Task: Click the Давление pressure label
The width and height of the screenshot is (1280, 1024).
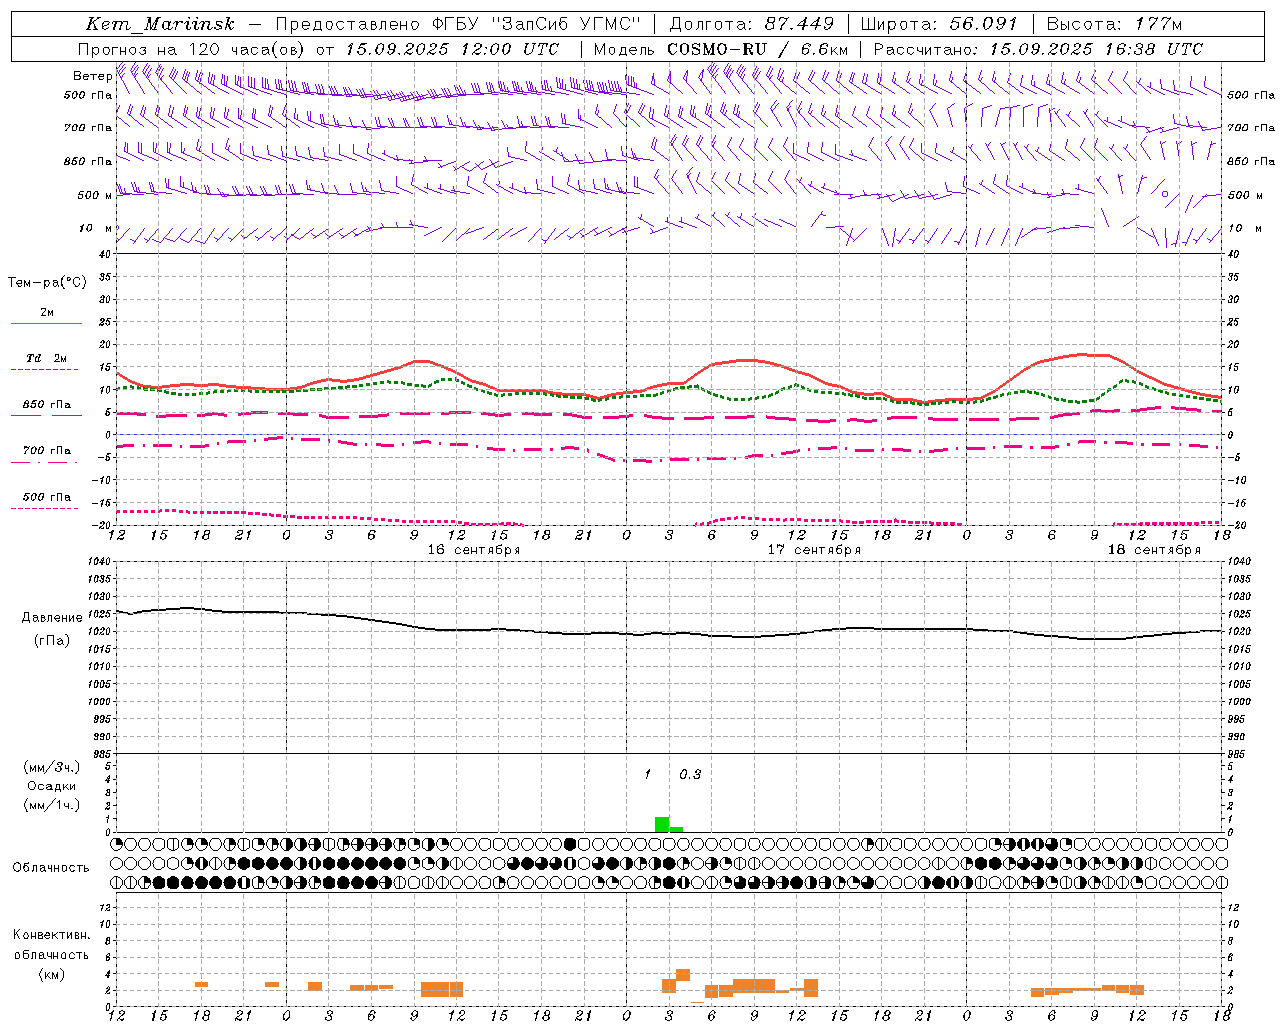Action: [52, 618]
